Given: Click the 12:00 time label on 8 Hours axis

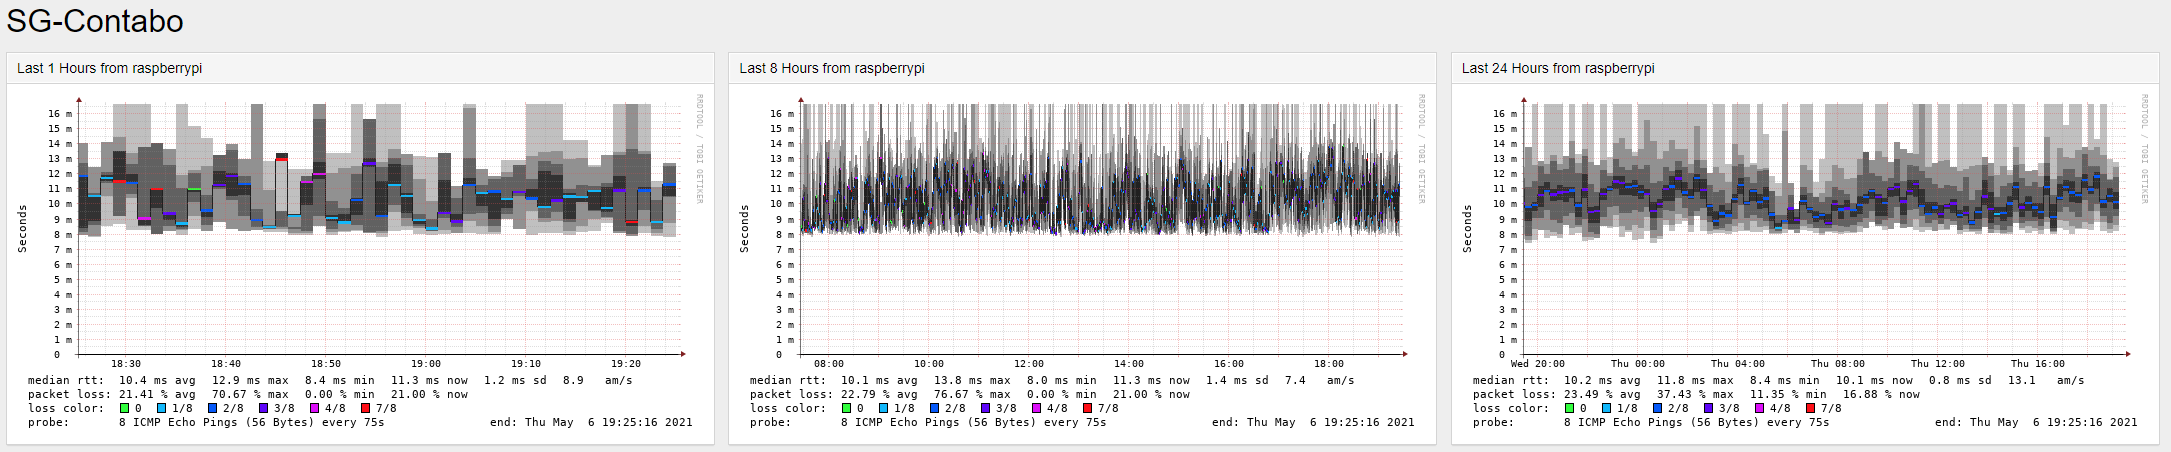Looking at the screenshot, I should (1028, 364).
